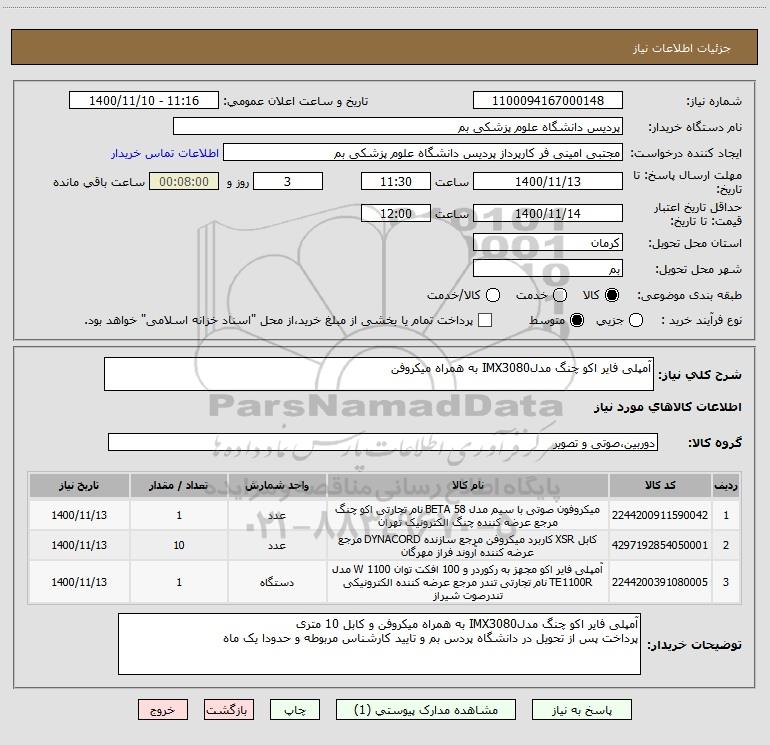Select the کالا/خدمت radio button
Viewport: 770px width, 745px height.
pyautogui.click(x=493, y=295)
